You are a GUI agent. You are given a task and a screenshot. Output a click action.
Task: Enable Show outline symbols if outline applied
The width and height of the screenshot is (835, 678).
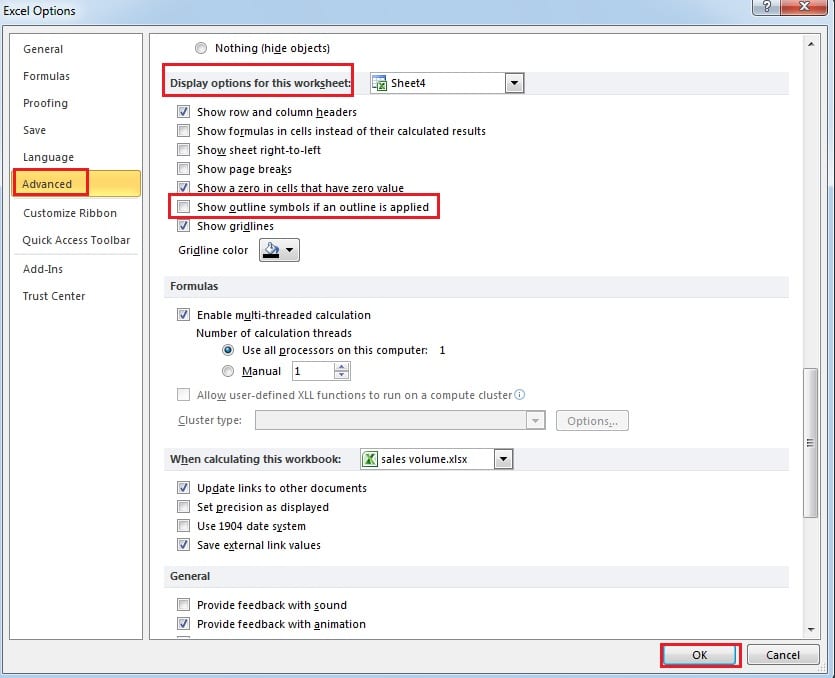tap(183, 207)
